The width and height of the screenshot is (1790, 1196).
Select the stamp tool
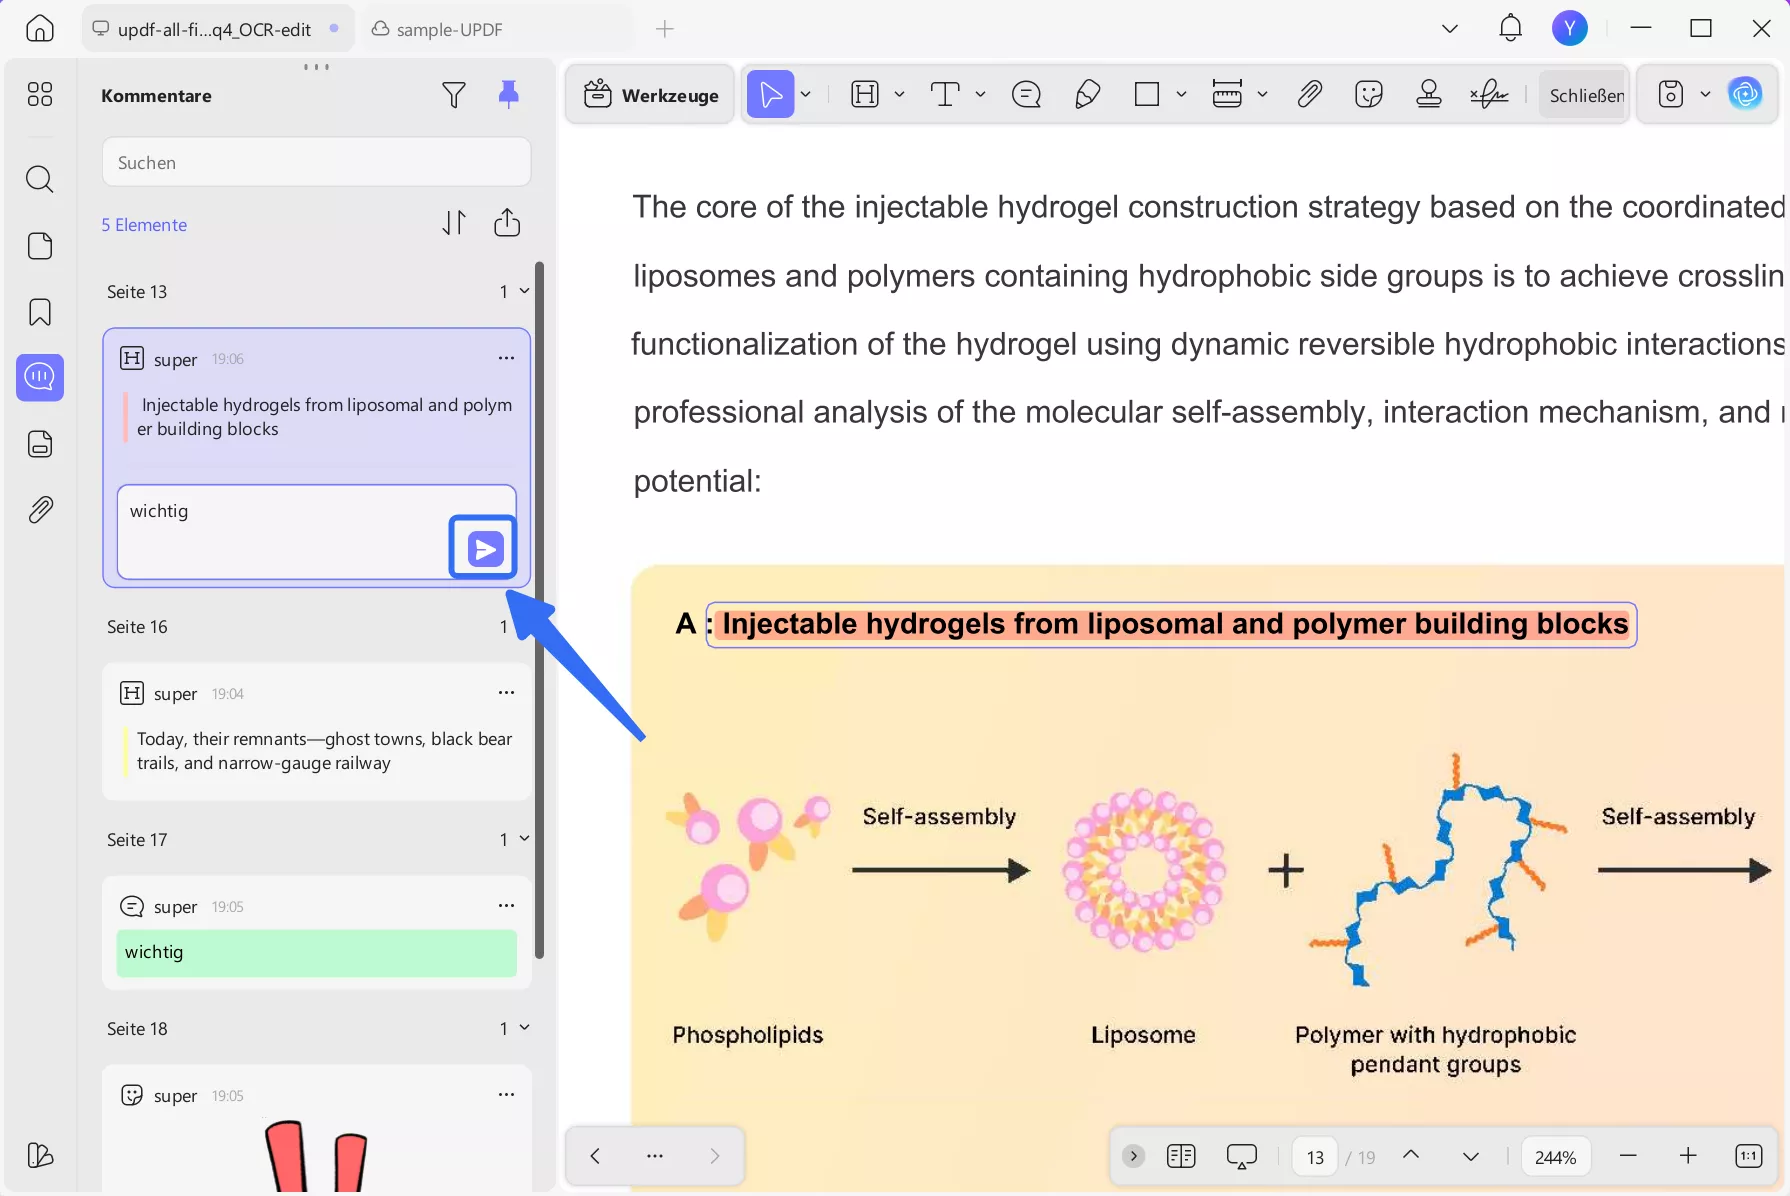click(x=1429, y=95)
